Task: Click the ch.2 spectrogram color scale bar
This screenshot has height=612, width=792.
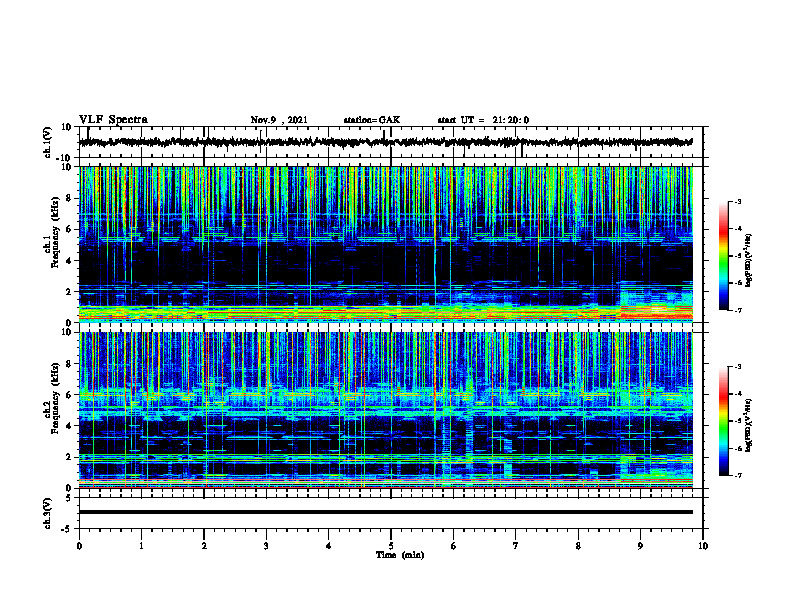Action: tap(724, 421)
